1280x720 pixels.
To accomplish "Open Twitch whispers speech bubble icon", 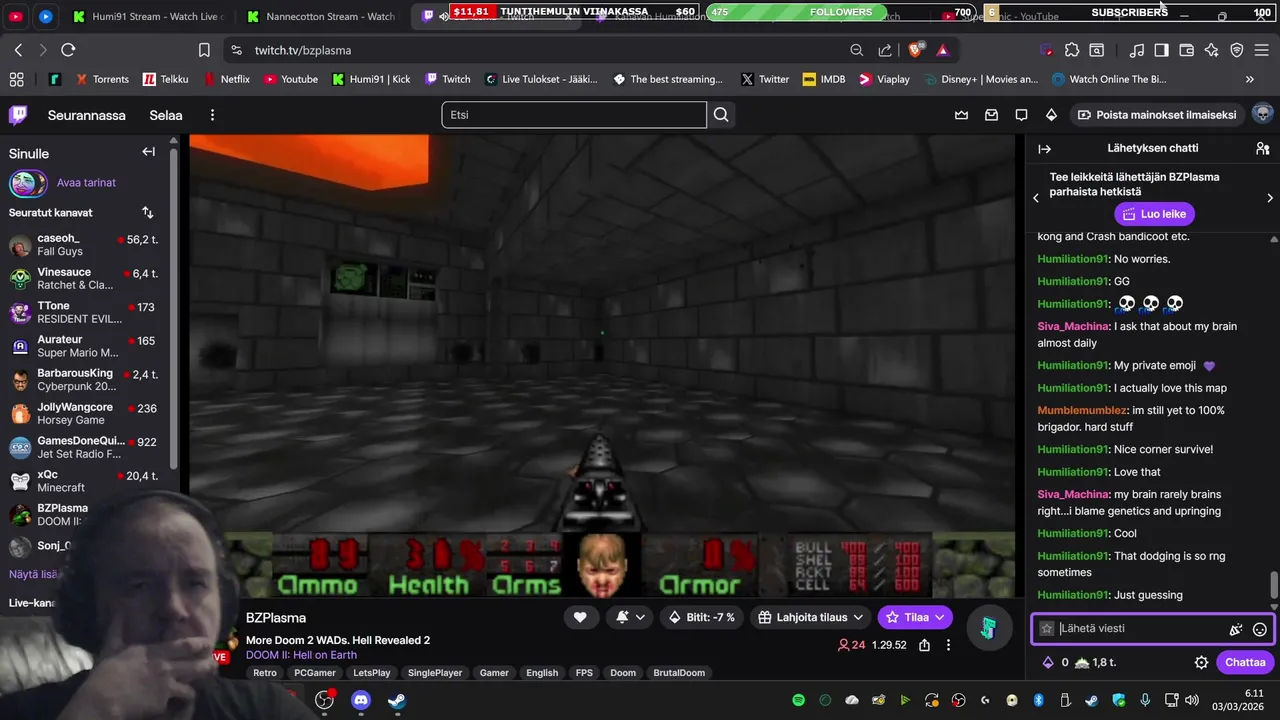I will click(x=1021, y=115).
